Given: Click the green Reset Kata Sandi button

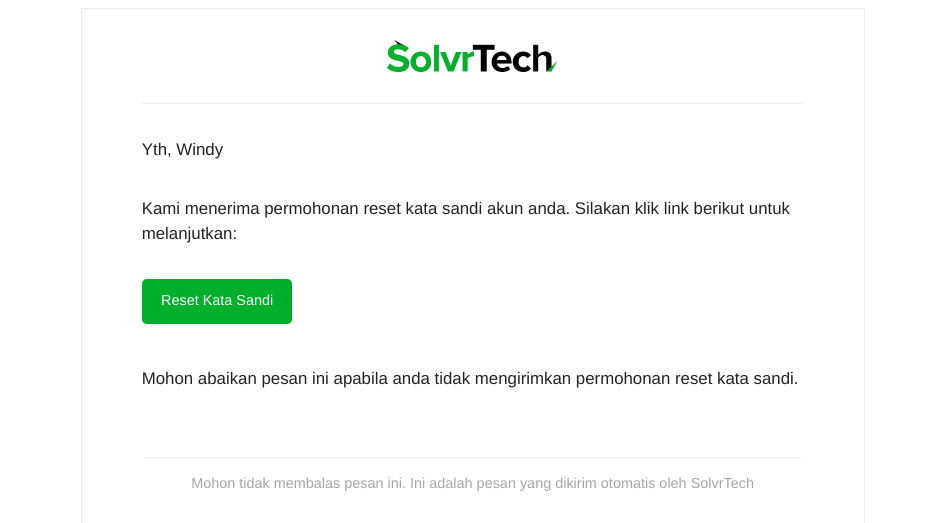Looking at the screenshot, I should [217, 301].
